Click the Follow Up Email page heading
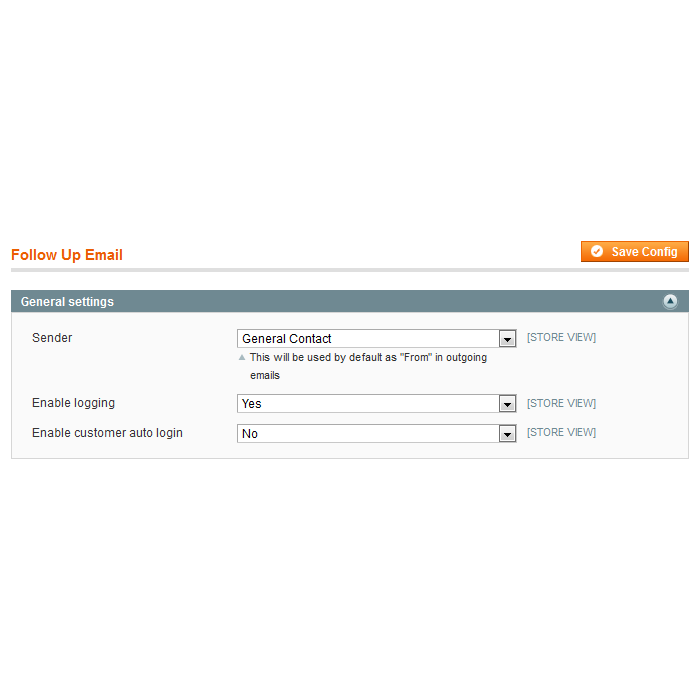700x700 pixels. [67, 255]
